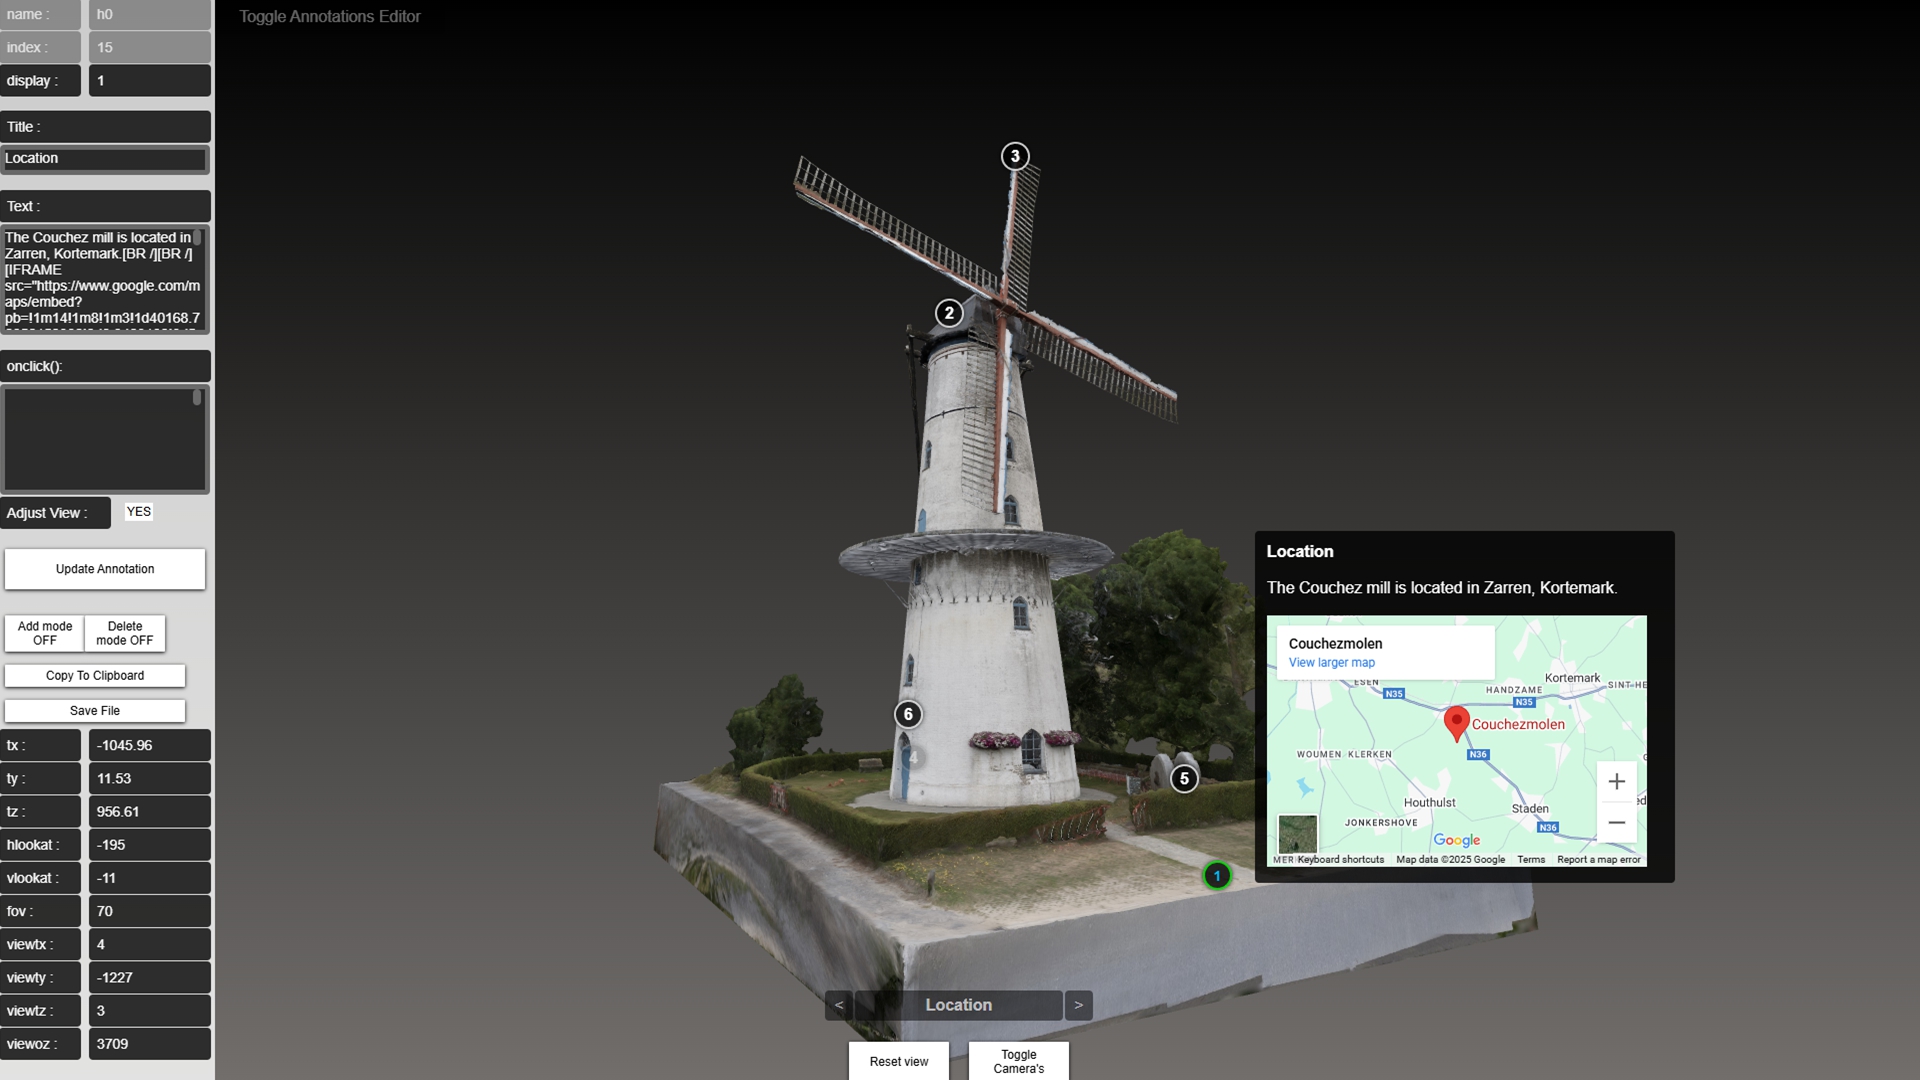Click Toggle Annotations Editor menu
The width and height of the screenshot is (1920, 1080).
tap(329, 17)
